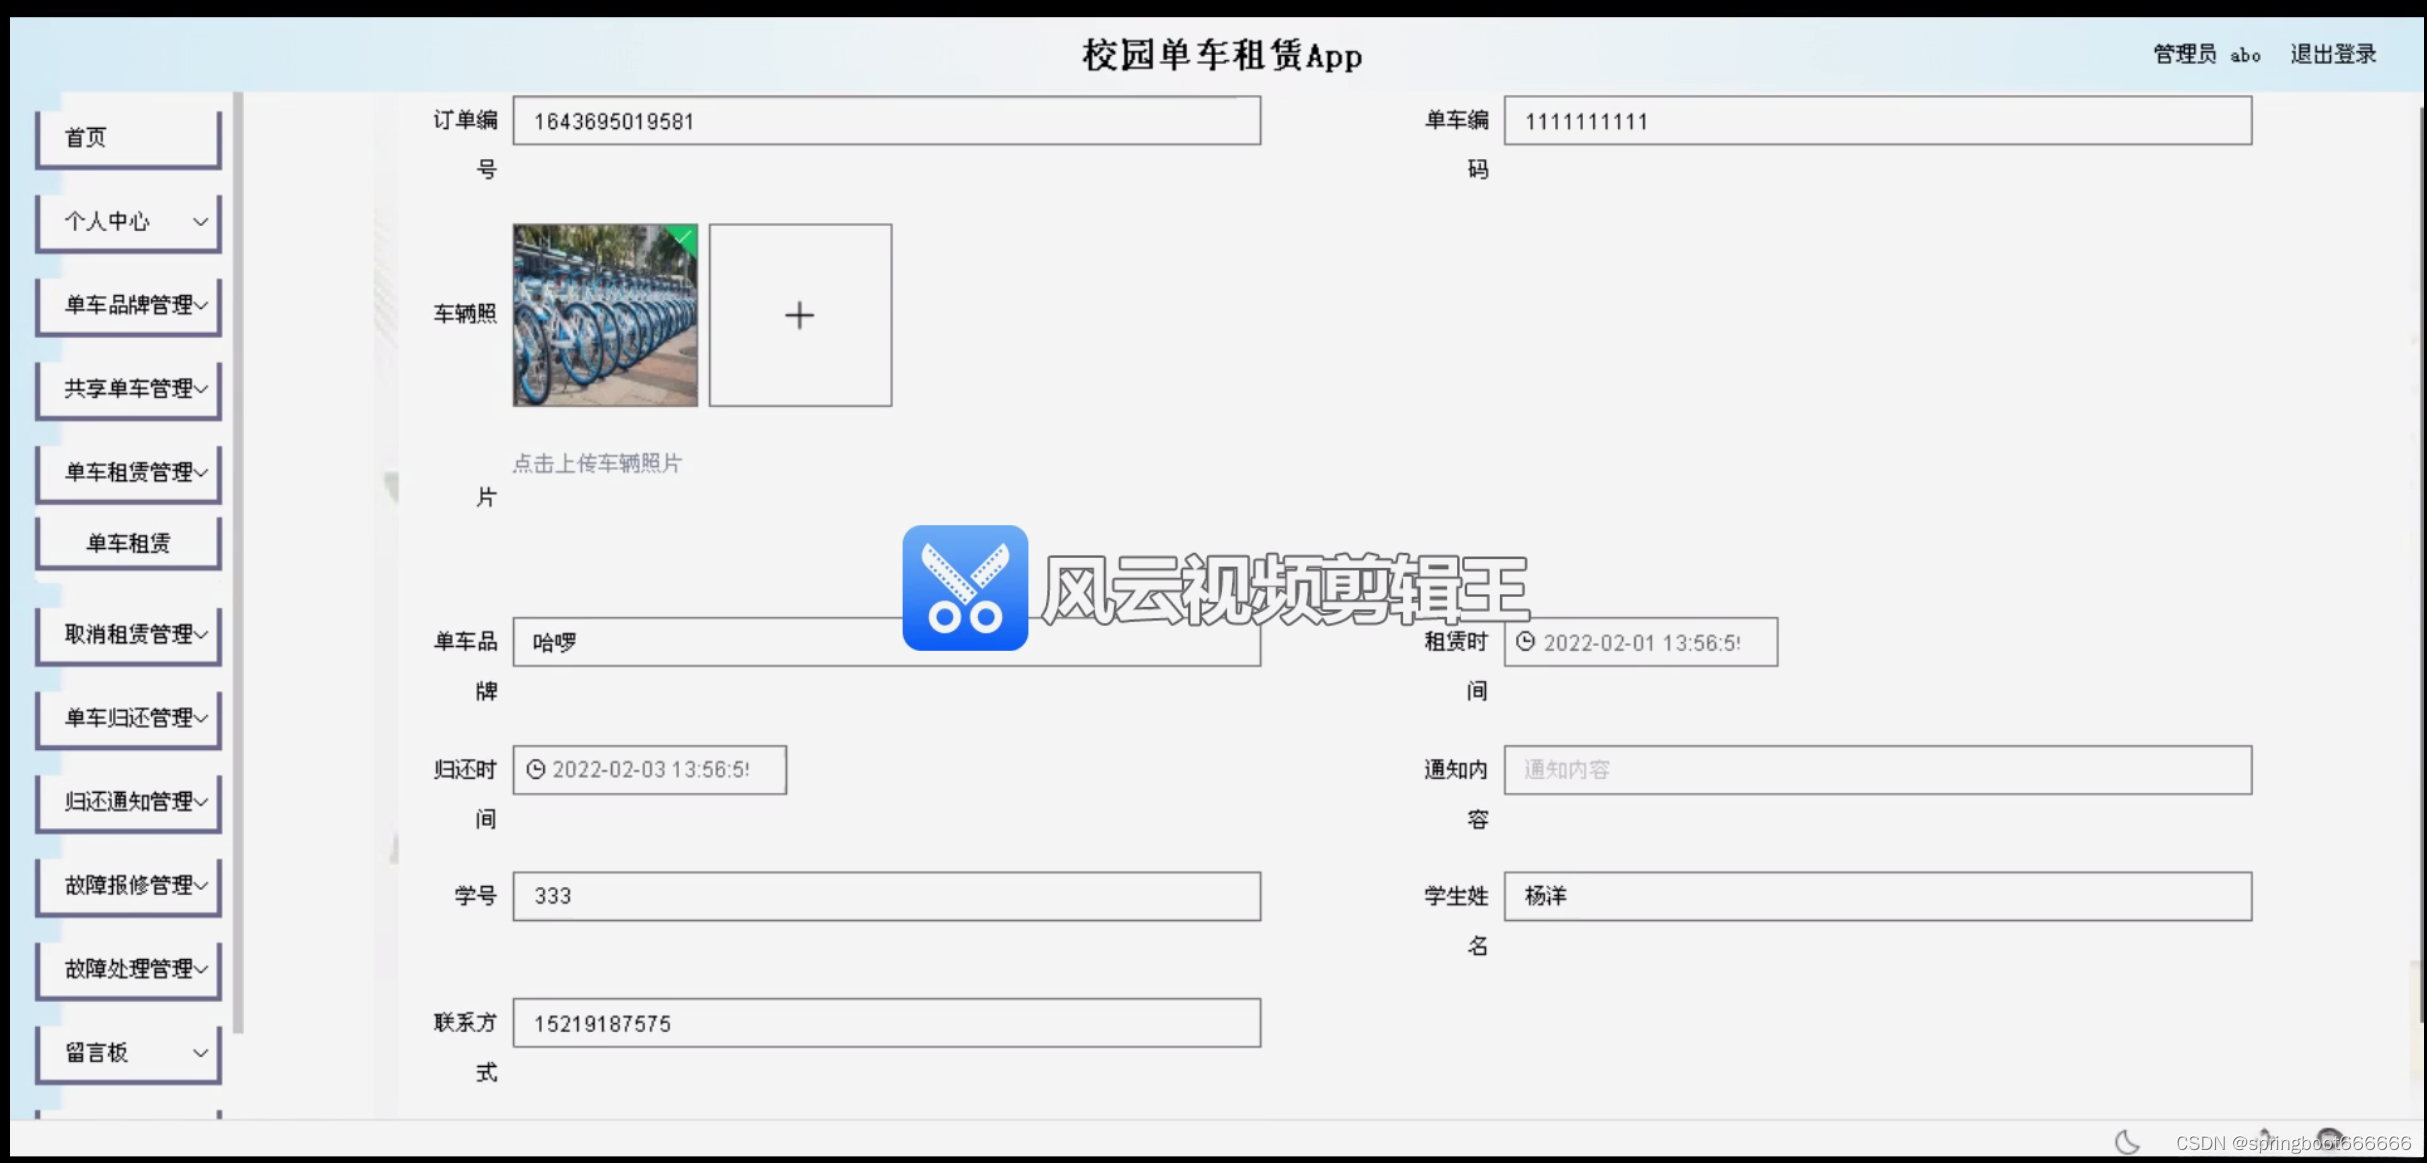Collapse 单车租赁管理 sidebar section

click(128, 471)
